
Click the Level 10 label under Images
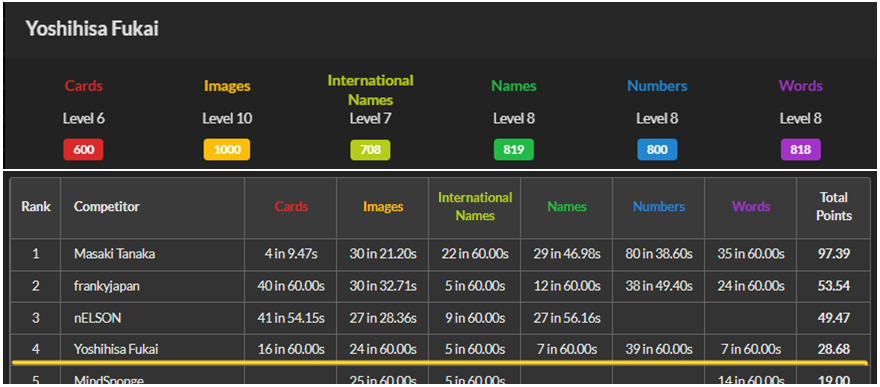(x=227, y=119)
